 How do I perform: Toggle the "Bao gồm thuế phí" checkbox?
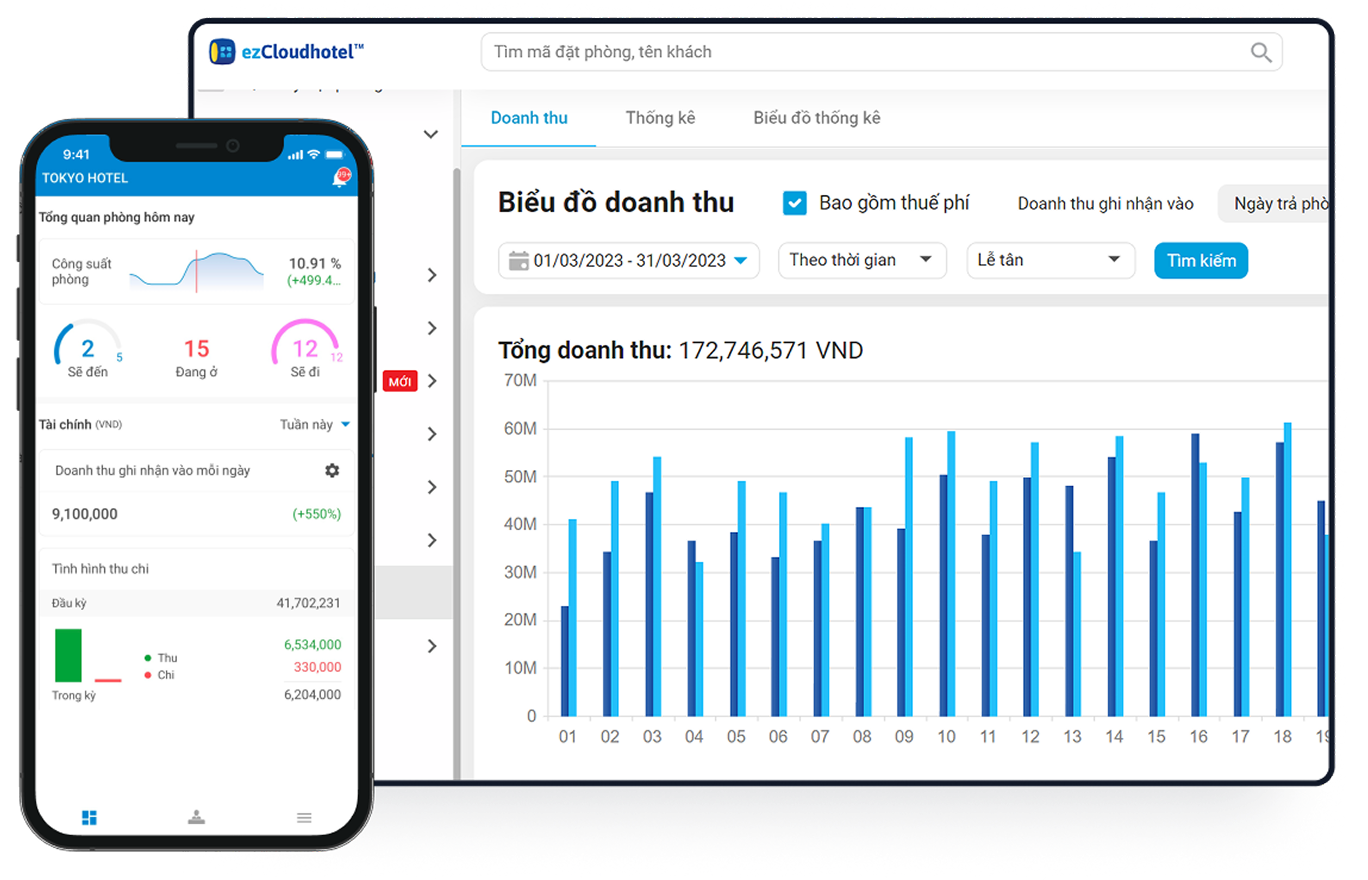tap(795, 203)
